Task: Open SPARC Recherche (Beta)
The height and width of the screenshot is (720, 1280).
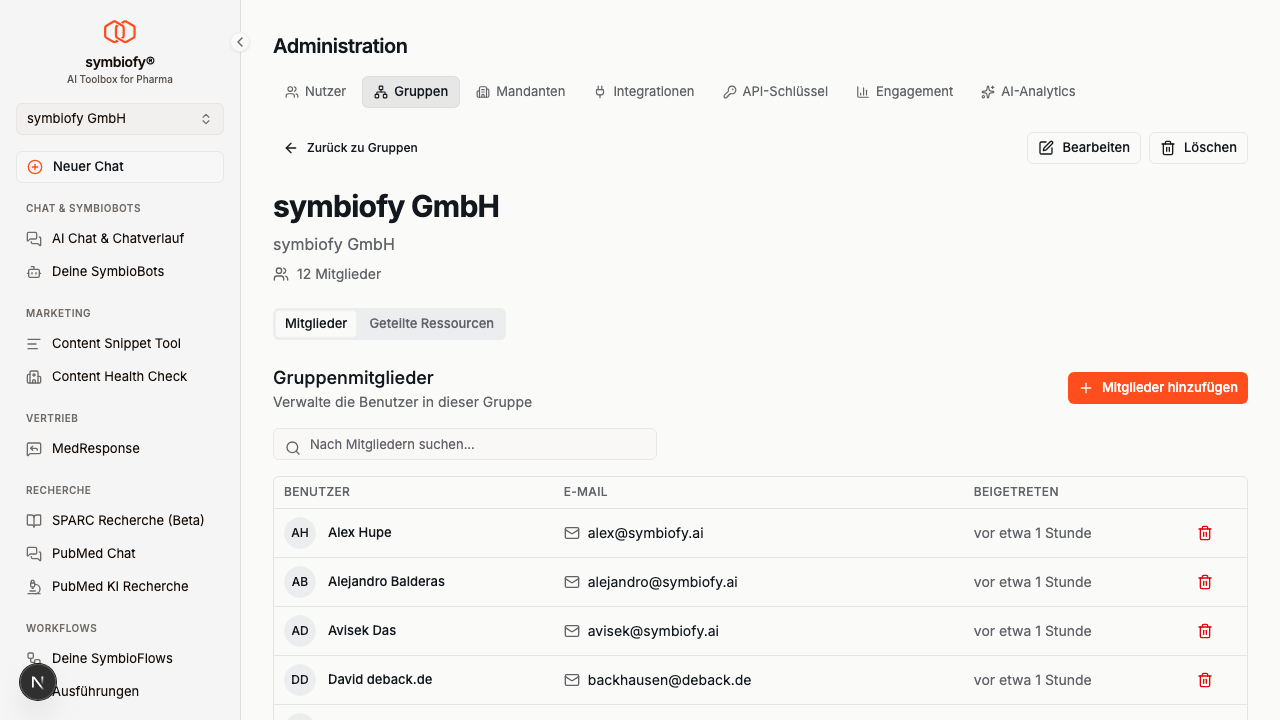Action: point(120,521)
